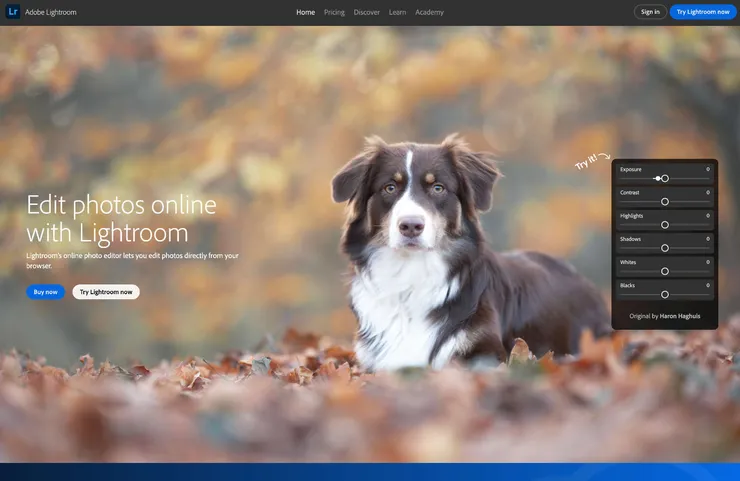Click the Sign in button

(x=650, y=12)
